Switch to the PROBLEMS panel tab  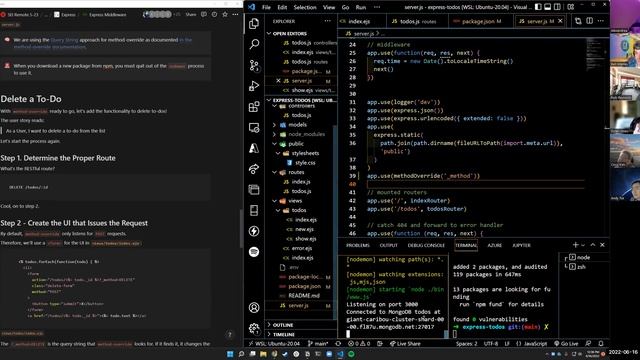(358, 245)
